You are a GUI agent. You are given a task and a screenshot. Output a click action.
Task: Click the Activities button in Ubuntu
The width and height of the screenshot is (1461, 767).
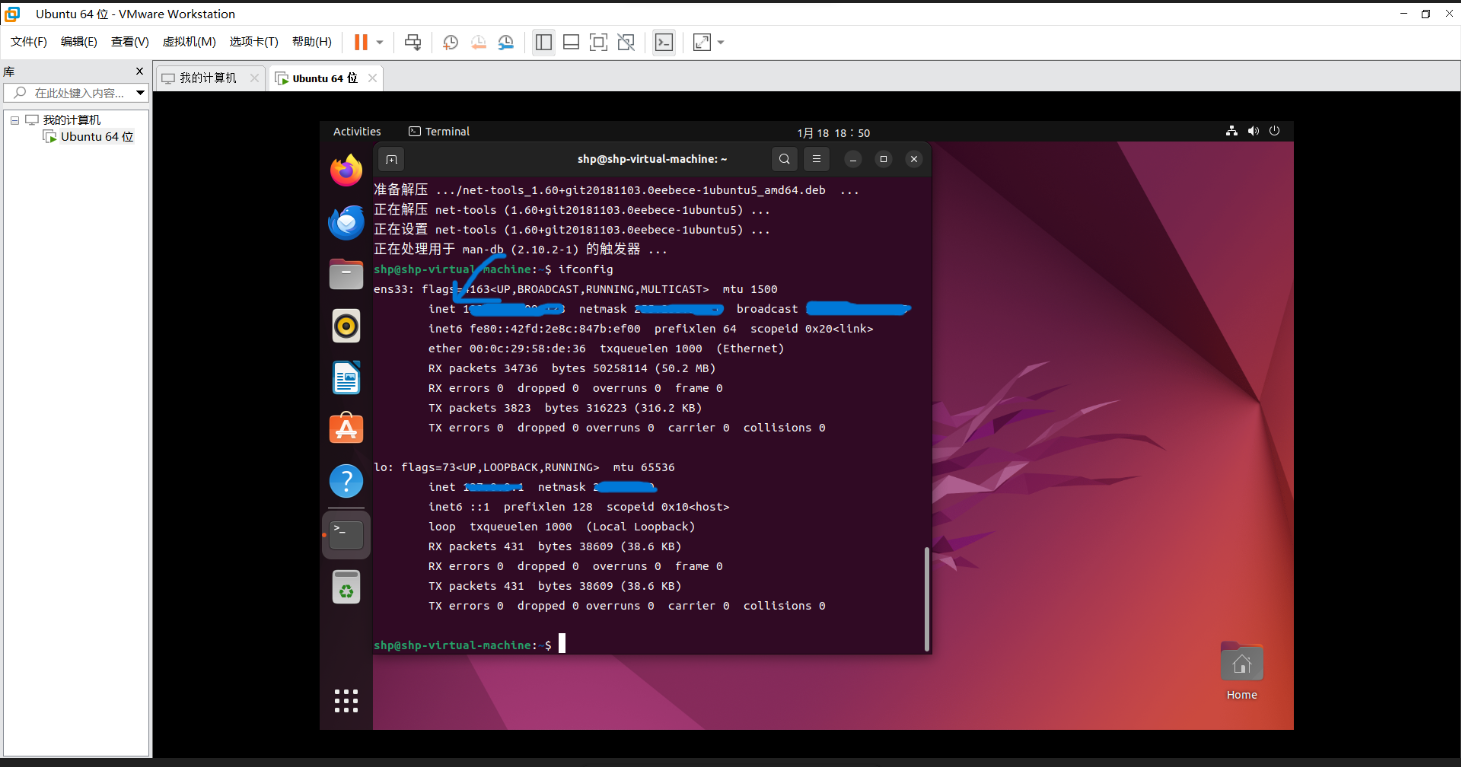tap(357, 131)
